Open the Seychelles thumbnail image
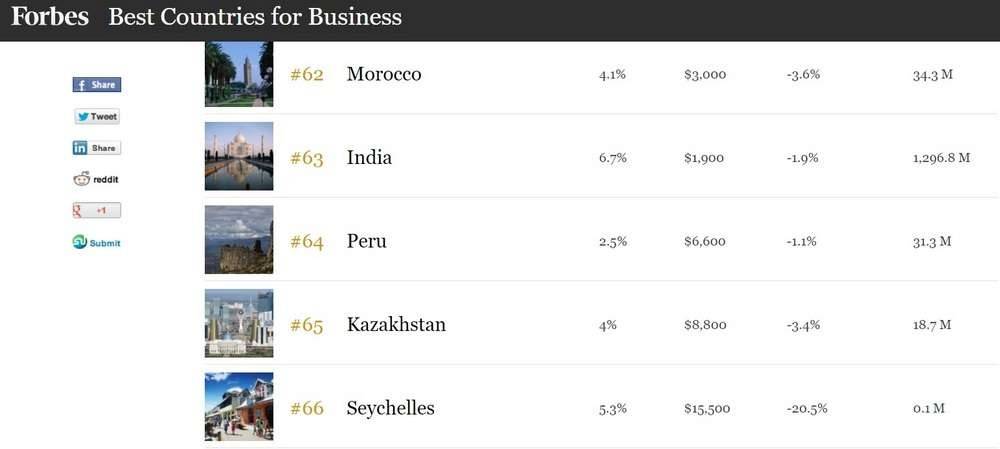 click(x=239, y=406)
